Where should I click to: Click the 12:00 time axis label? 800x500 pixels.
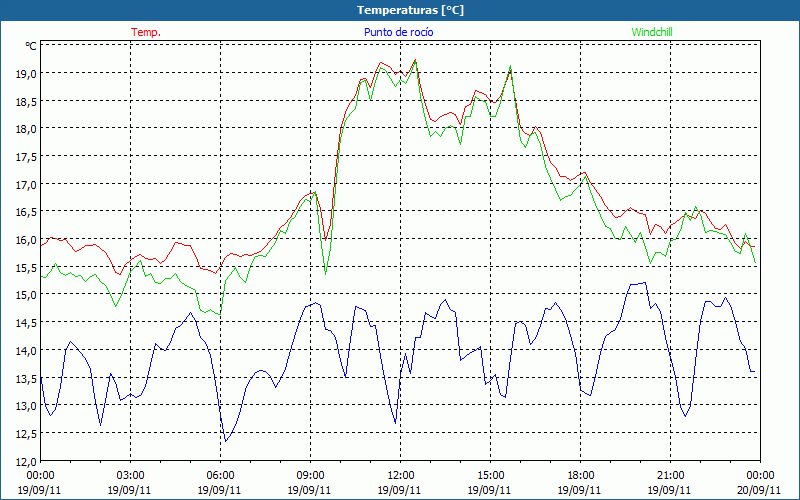point(400,476)
